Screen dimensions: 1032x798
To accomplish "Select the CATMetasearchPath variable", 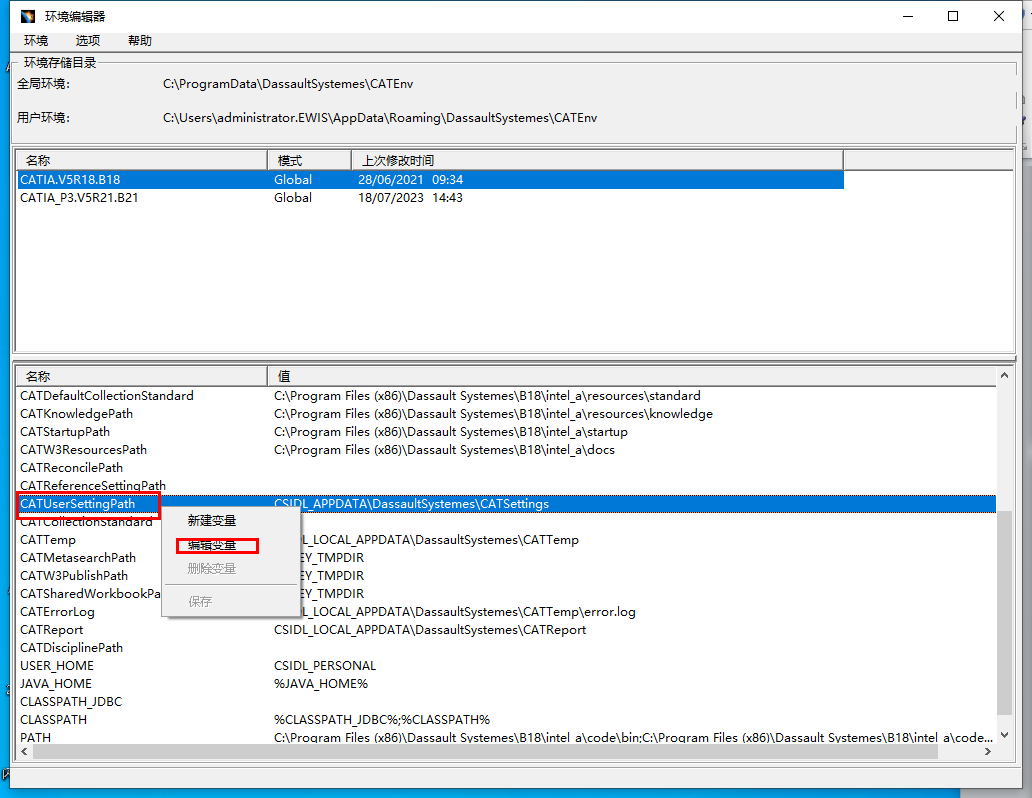I will coord(78,558).
